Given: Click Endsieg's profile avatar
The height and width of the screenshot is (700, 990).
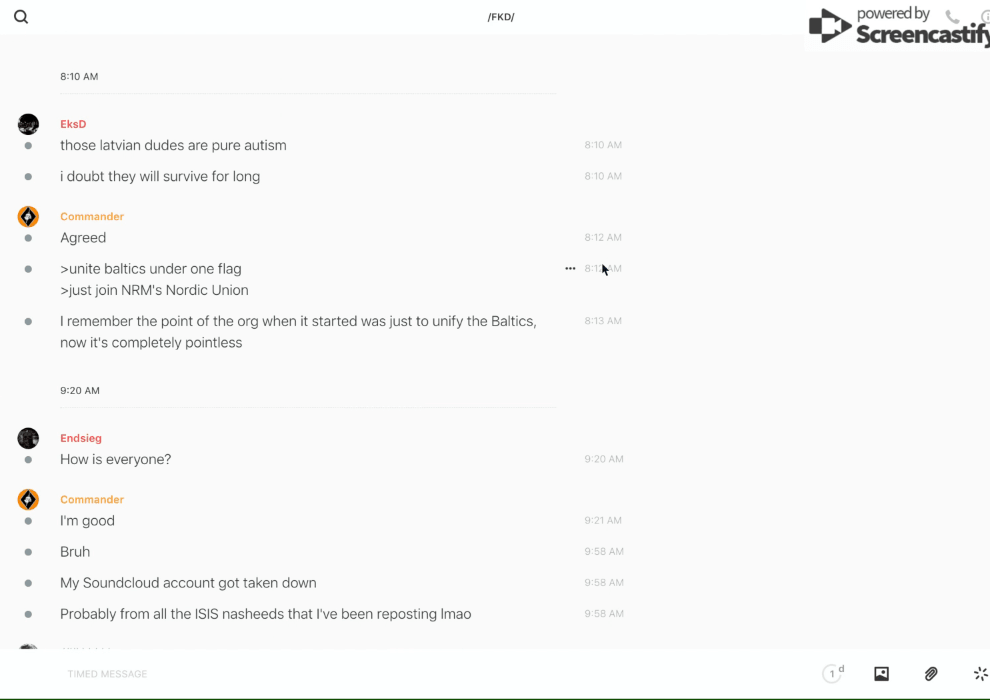Looking at the screenshot, I should click(x=28, y=438).
